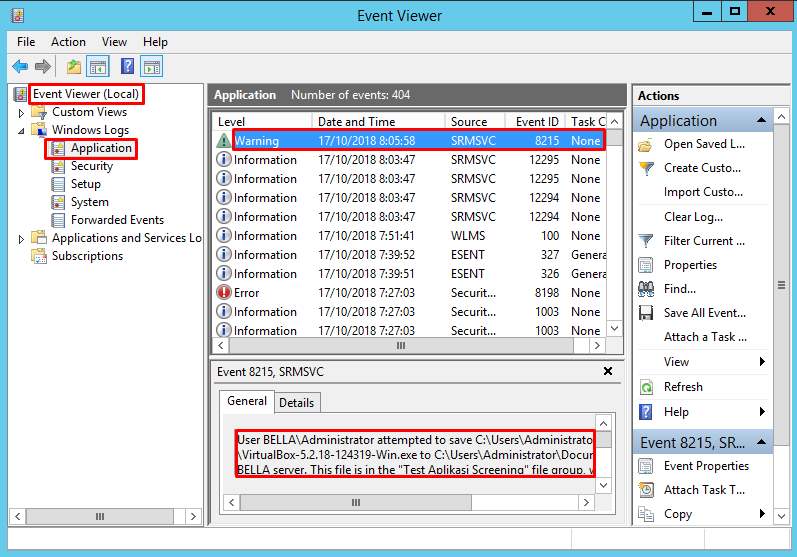Click the Custom Views folder icon
The width and height of the screenshot is (797, 557).
pyautogui.click(x=39, y=112)
